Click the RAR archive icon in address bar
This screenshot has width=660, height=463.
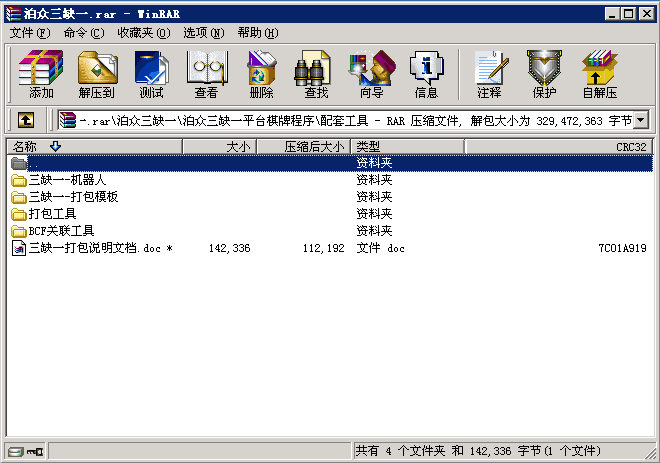pos(67,120)
